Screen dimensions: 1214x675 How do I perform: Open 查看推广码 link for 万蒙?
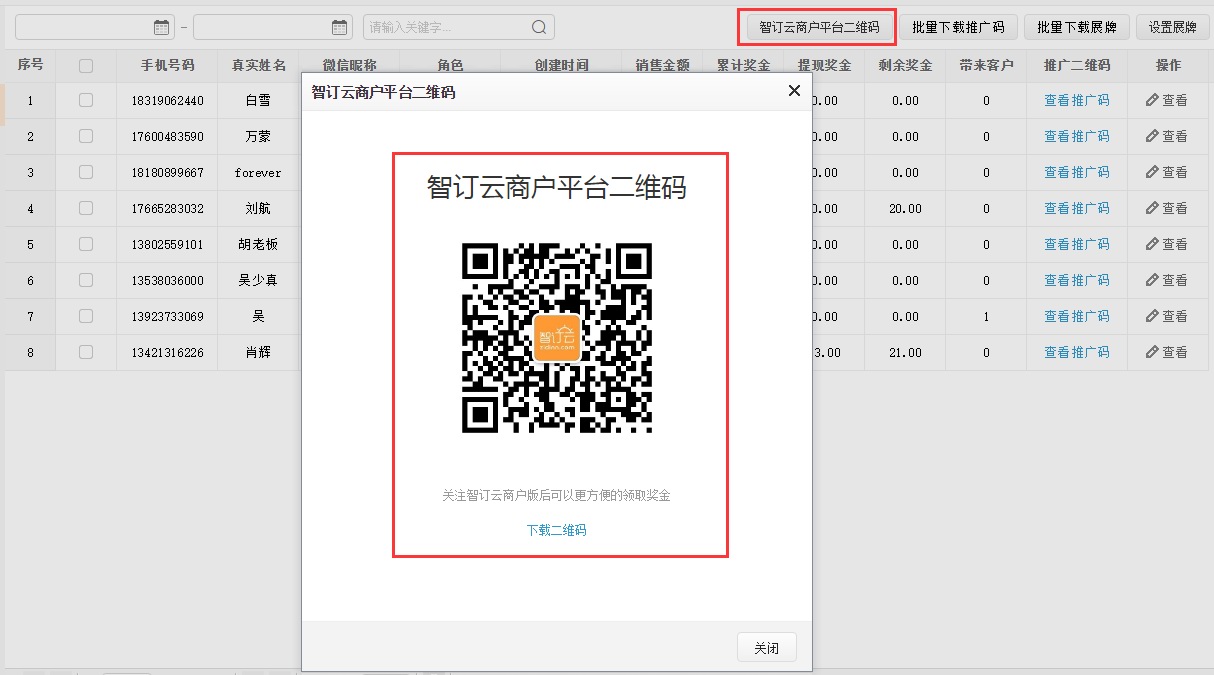1077,136
